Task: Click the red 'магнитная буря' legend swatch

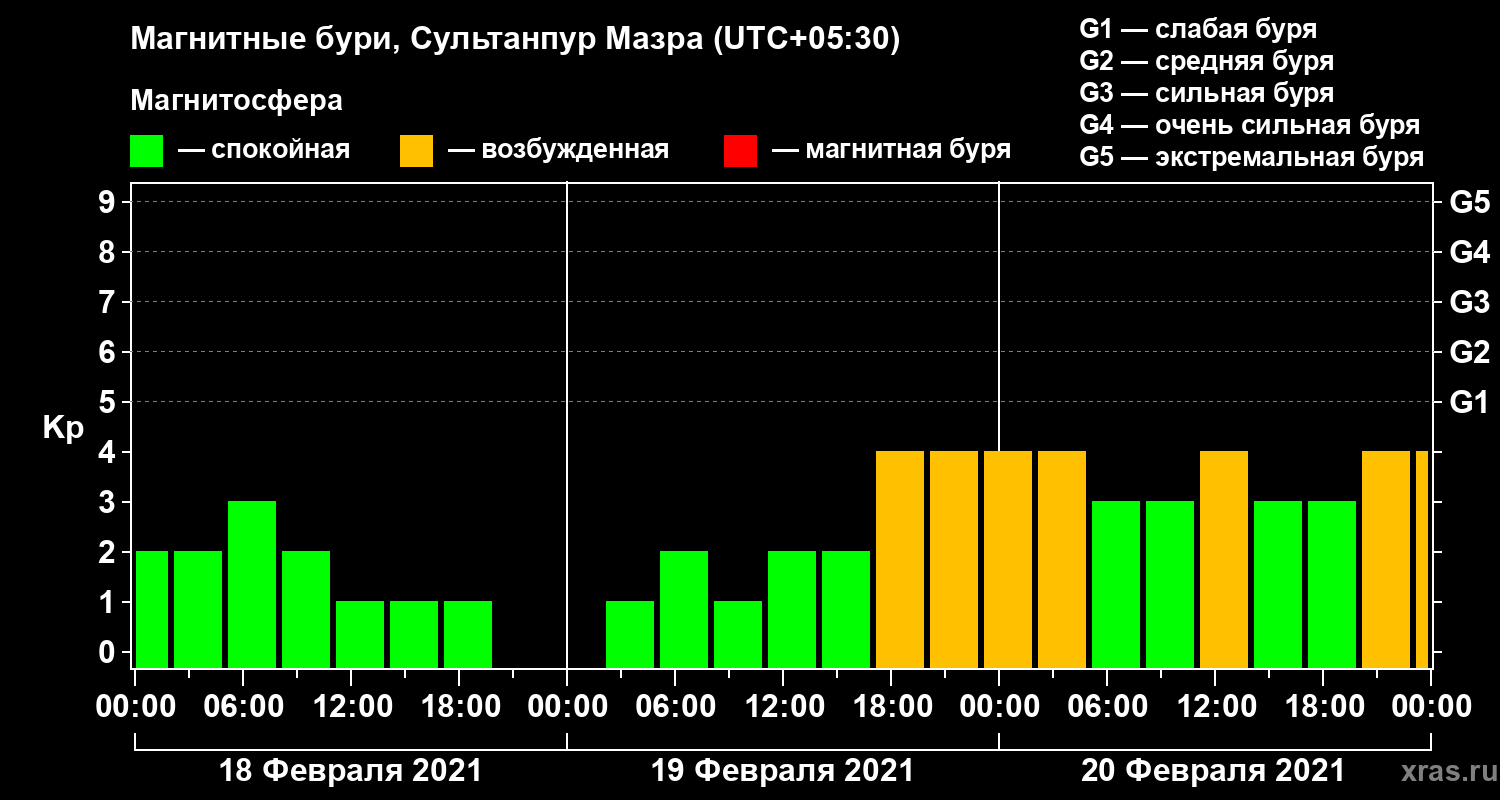Action: click(740, 151)
